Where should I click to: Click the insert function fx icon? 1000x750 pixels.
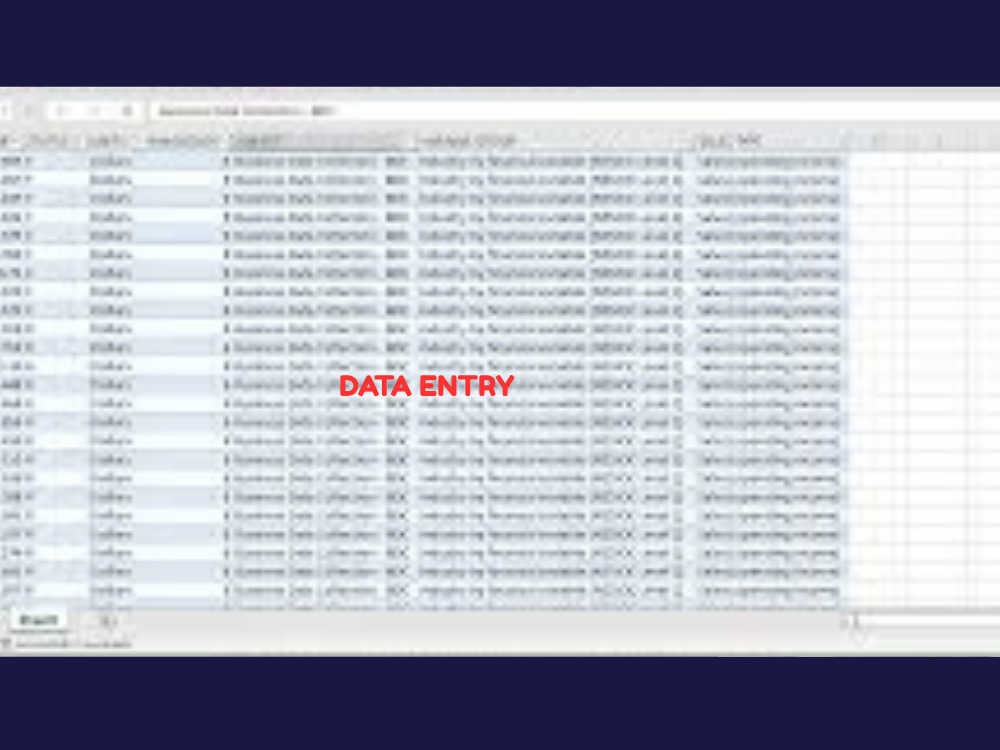click(x=127, y=111)
